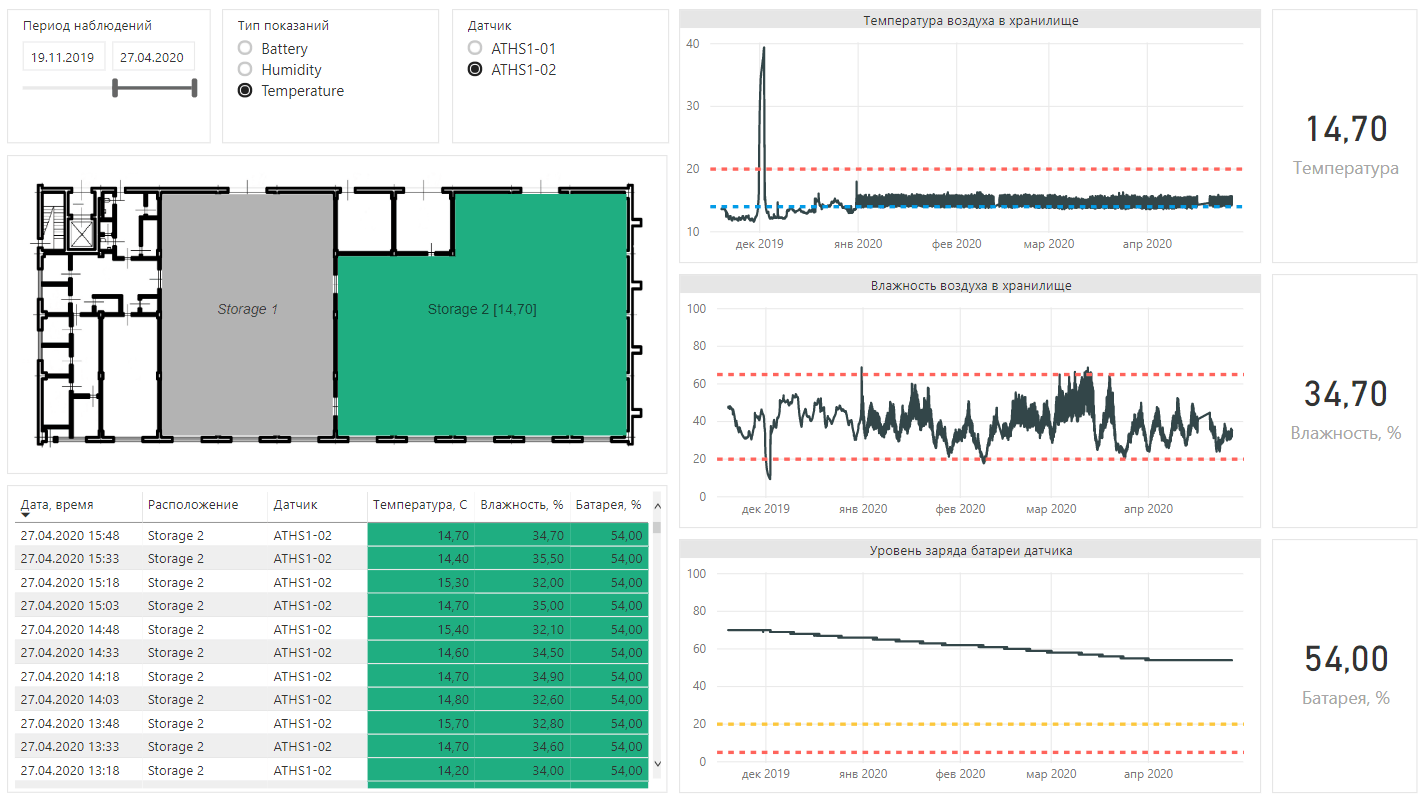1426x800 pixels.
Task: Choose the Temperature reading type
Action: coord(245,91)
